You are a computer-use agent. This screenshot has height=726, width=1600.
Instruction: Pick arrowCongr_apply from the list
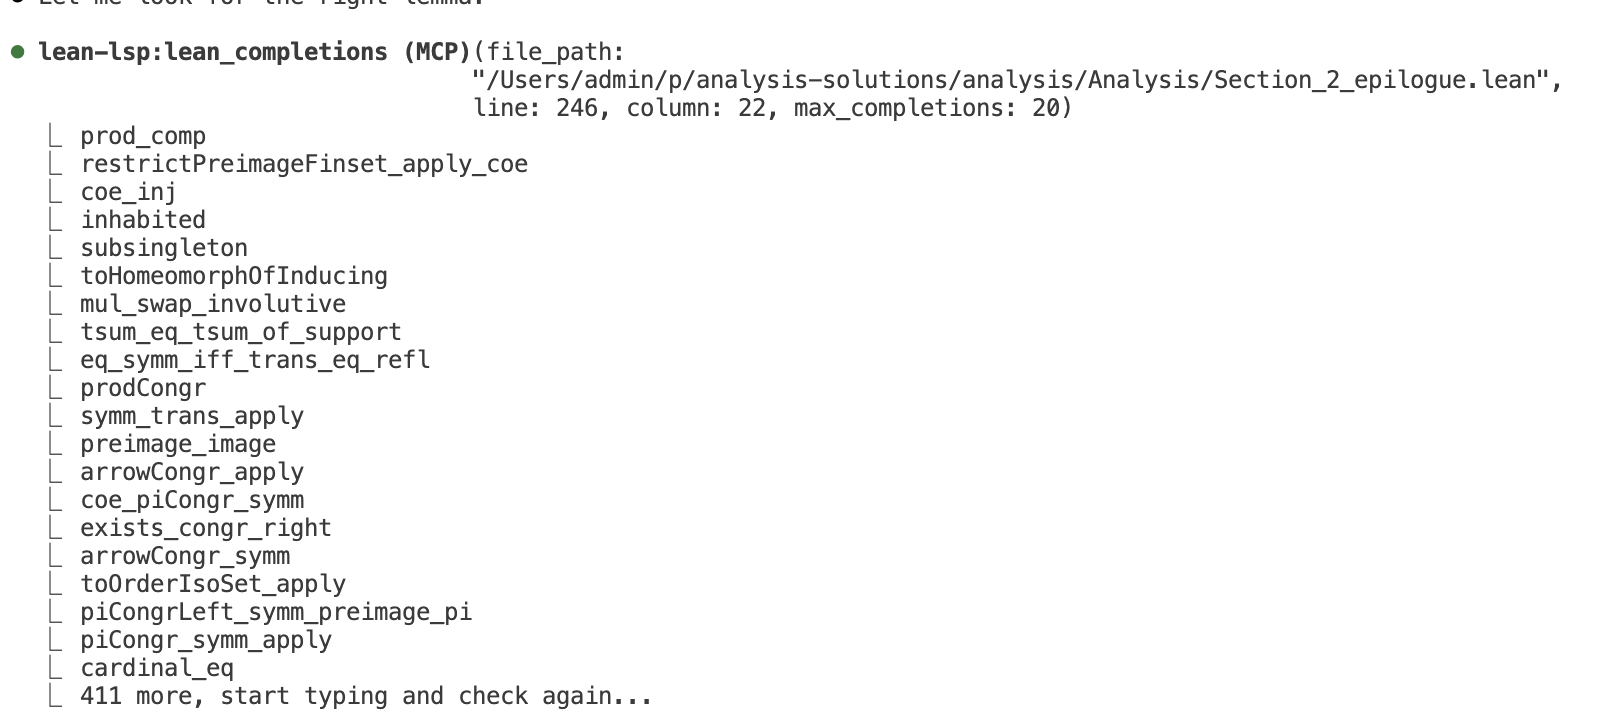click(192, 472)
